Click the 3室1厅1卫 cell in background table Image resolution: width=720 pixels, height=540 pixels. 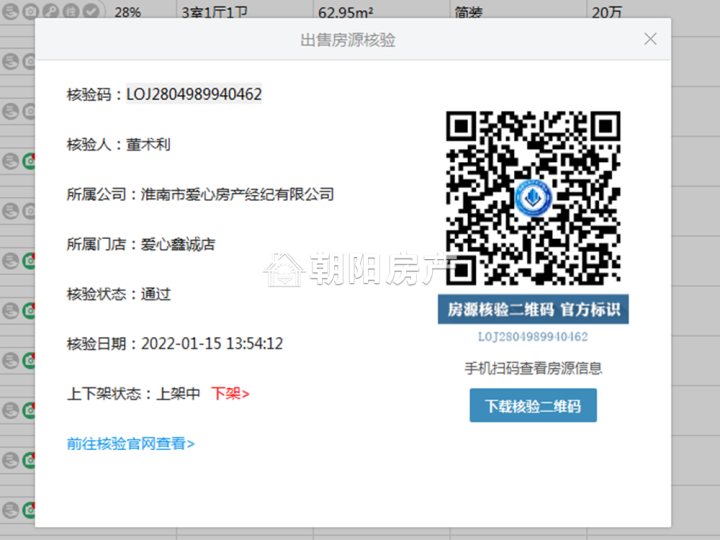[214, 12]
